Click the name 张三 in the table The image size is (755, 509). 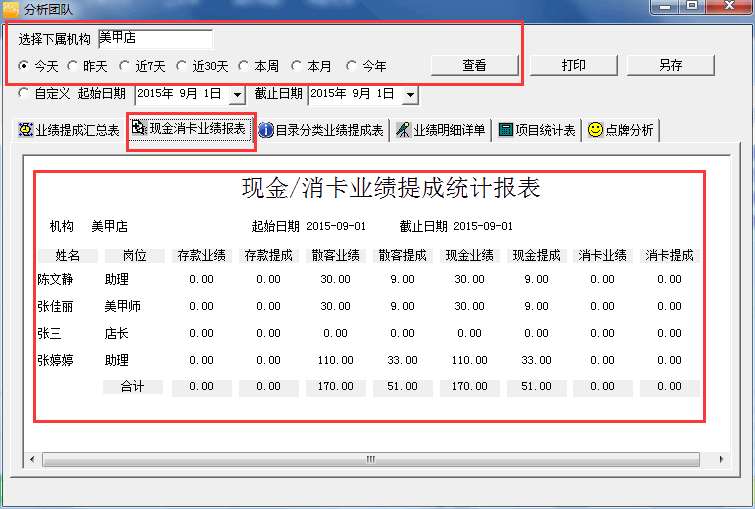coord(49,333)
